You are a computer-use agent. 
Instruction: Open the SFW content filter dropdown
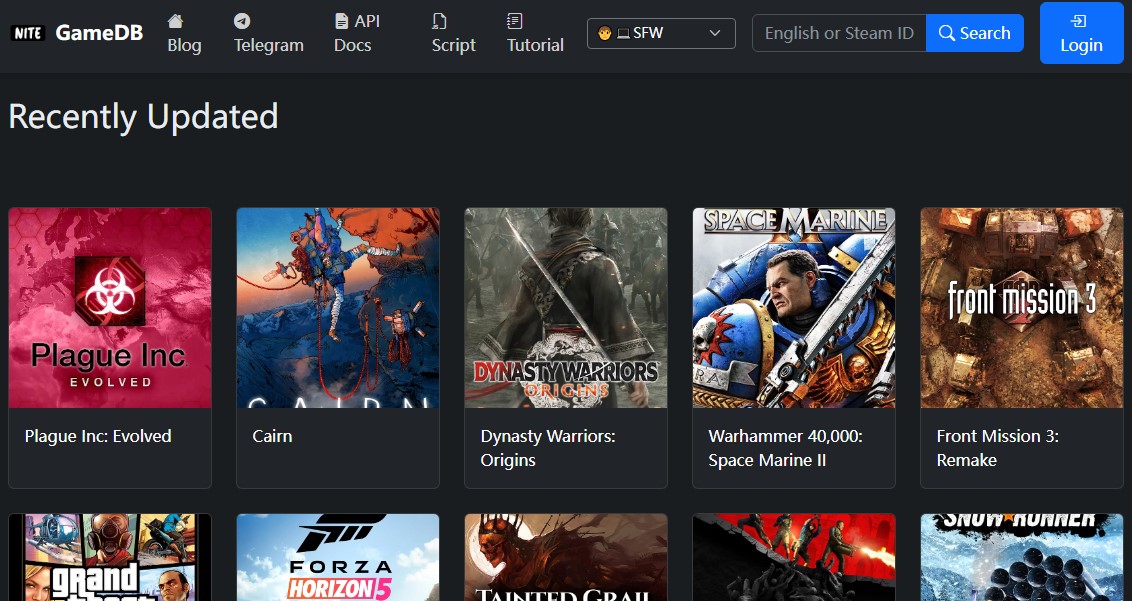661,33
